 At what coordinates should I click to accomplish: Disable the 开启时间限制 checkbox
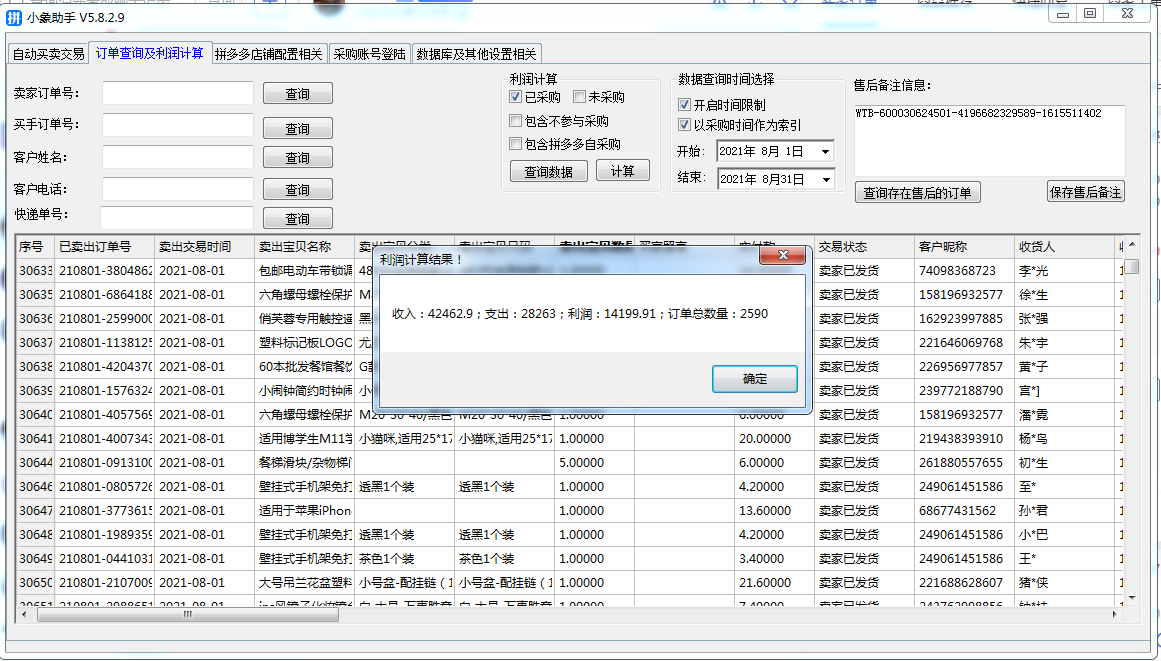pos(683,104)
